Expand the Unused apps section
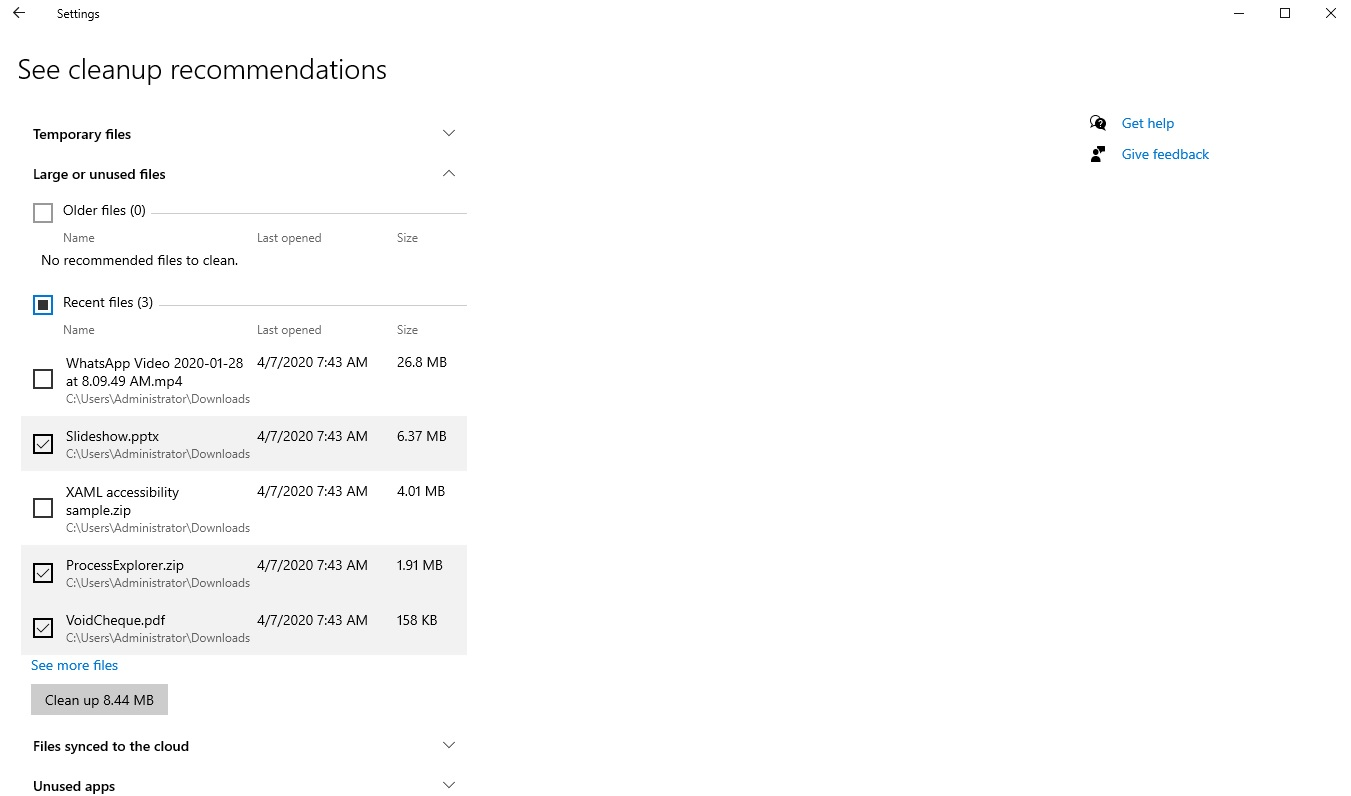This screenshot has height=796, width=1351. (x=449, y=785)
